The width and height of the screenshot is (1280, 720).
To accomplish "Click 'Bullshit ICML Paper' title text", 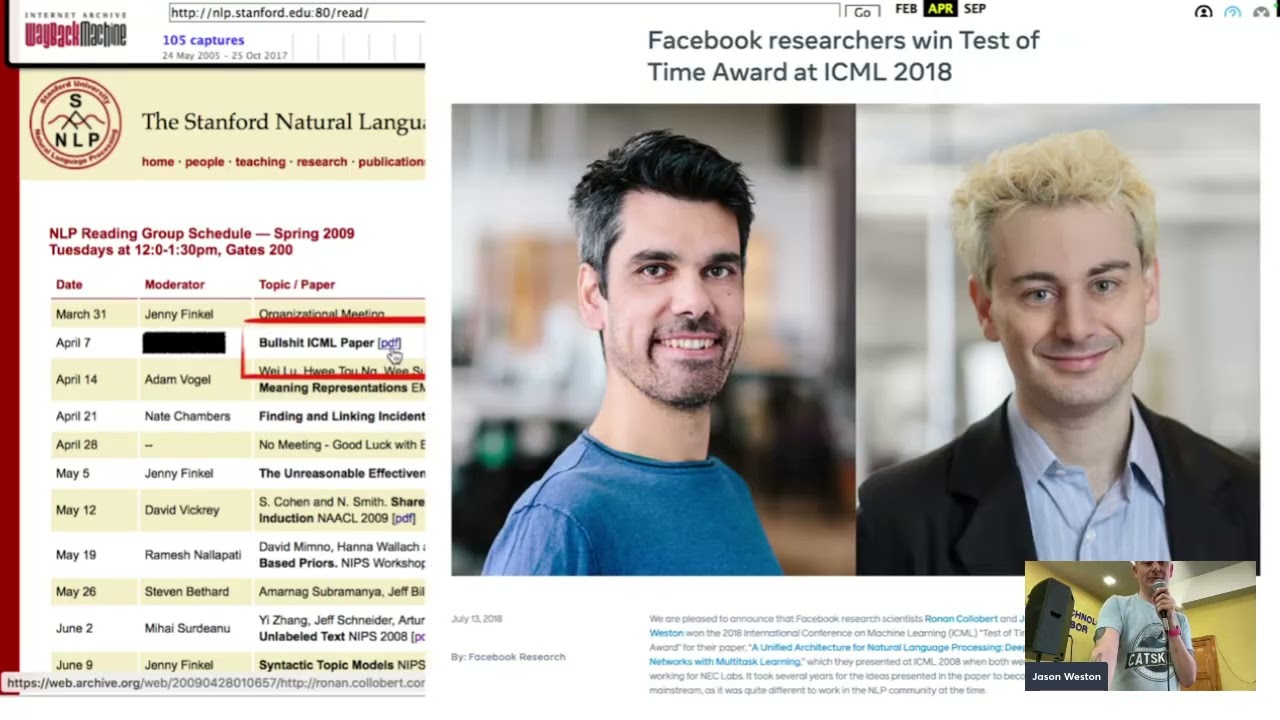I will coord(316,343).
